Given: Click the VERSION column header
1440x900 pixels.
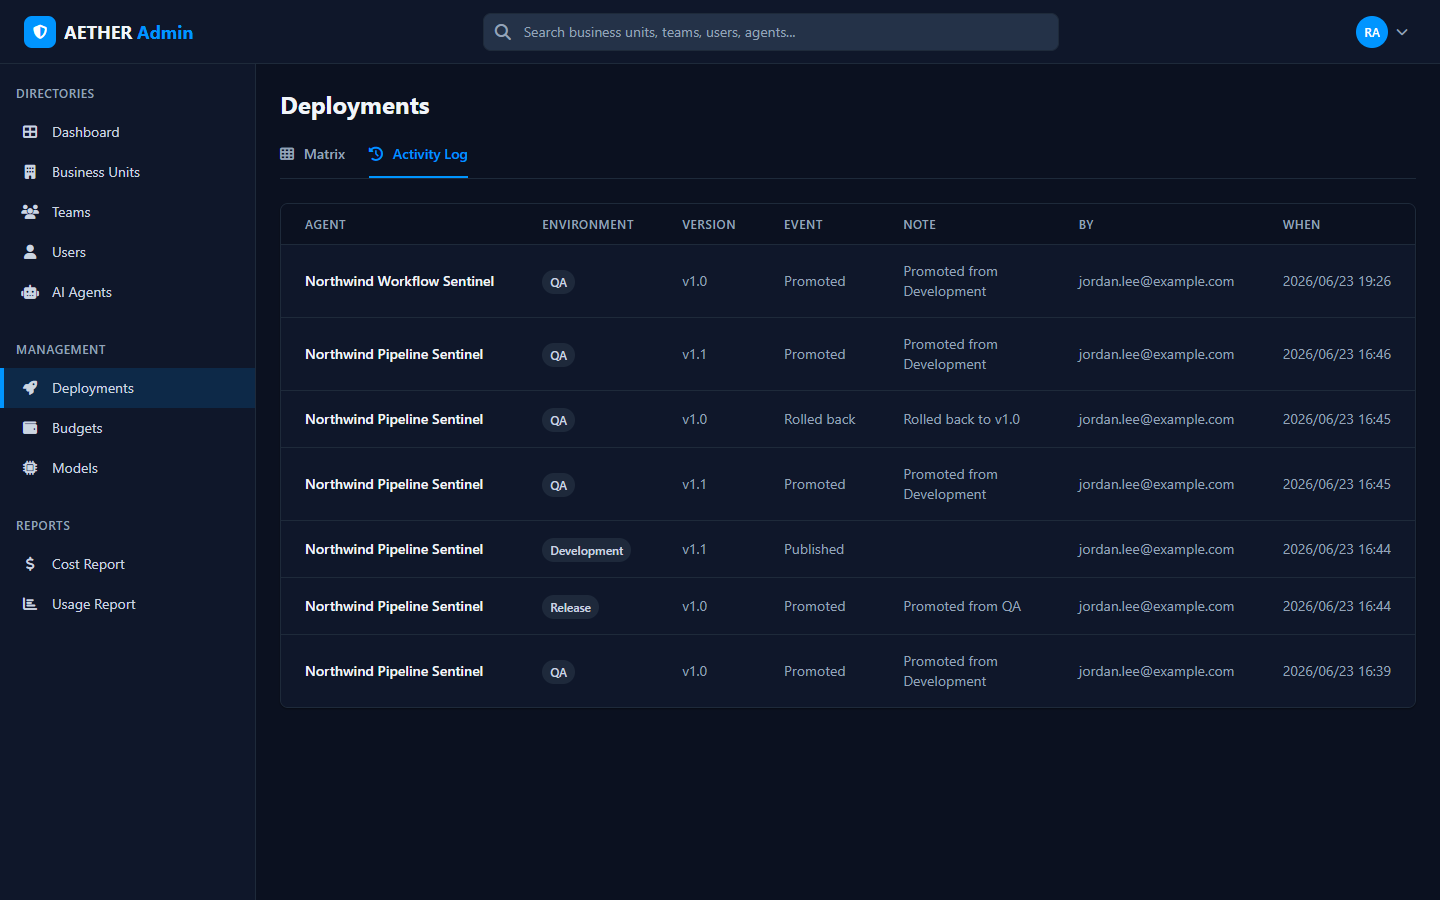Looking at the screenshot, I should pyautogui.click(x=709, y=225).
